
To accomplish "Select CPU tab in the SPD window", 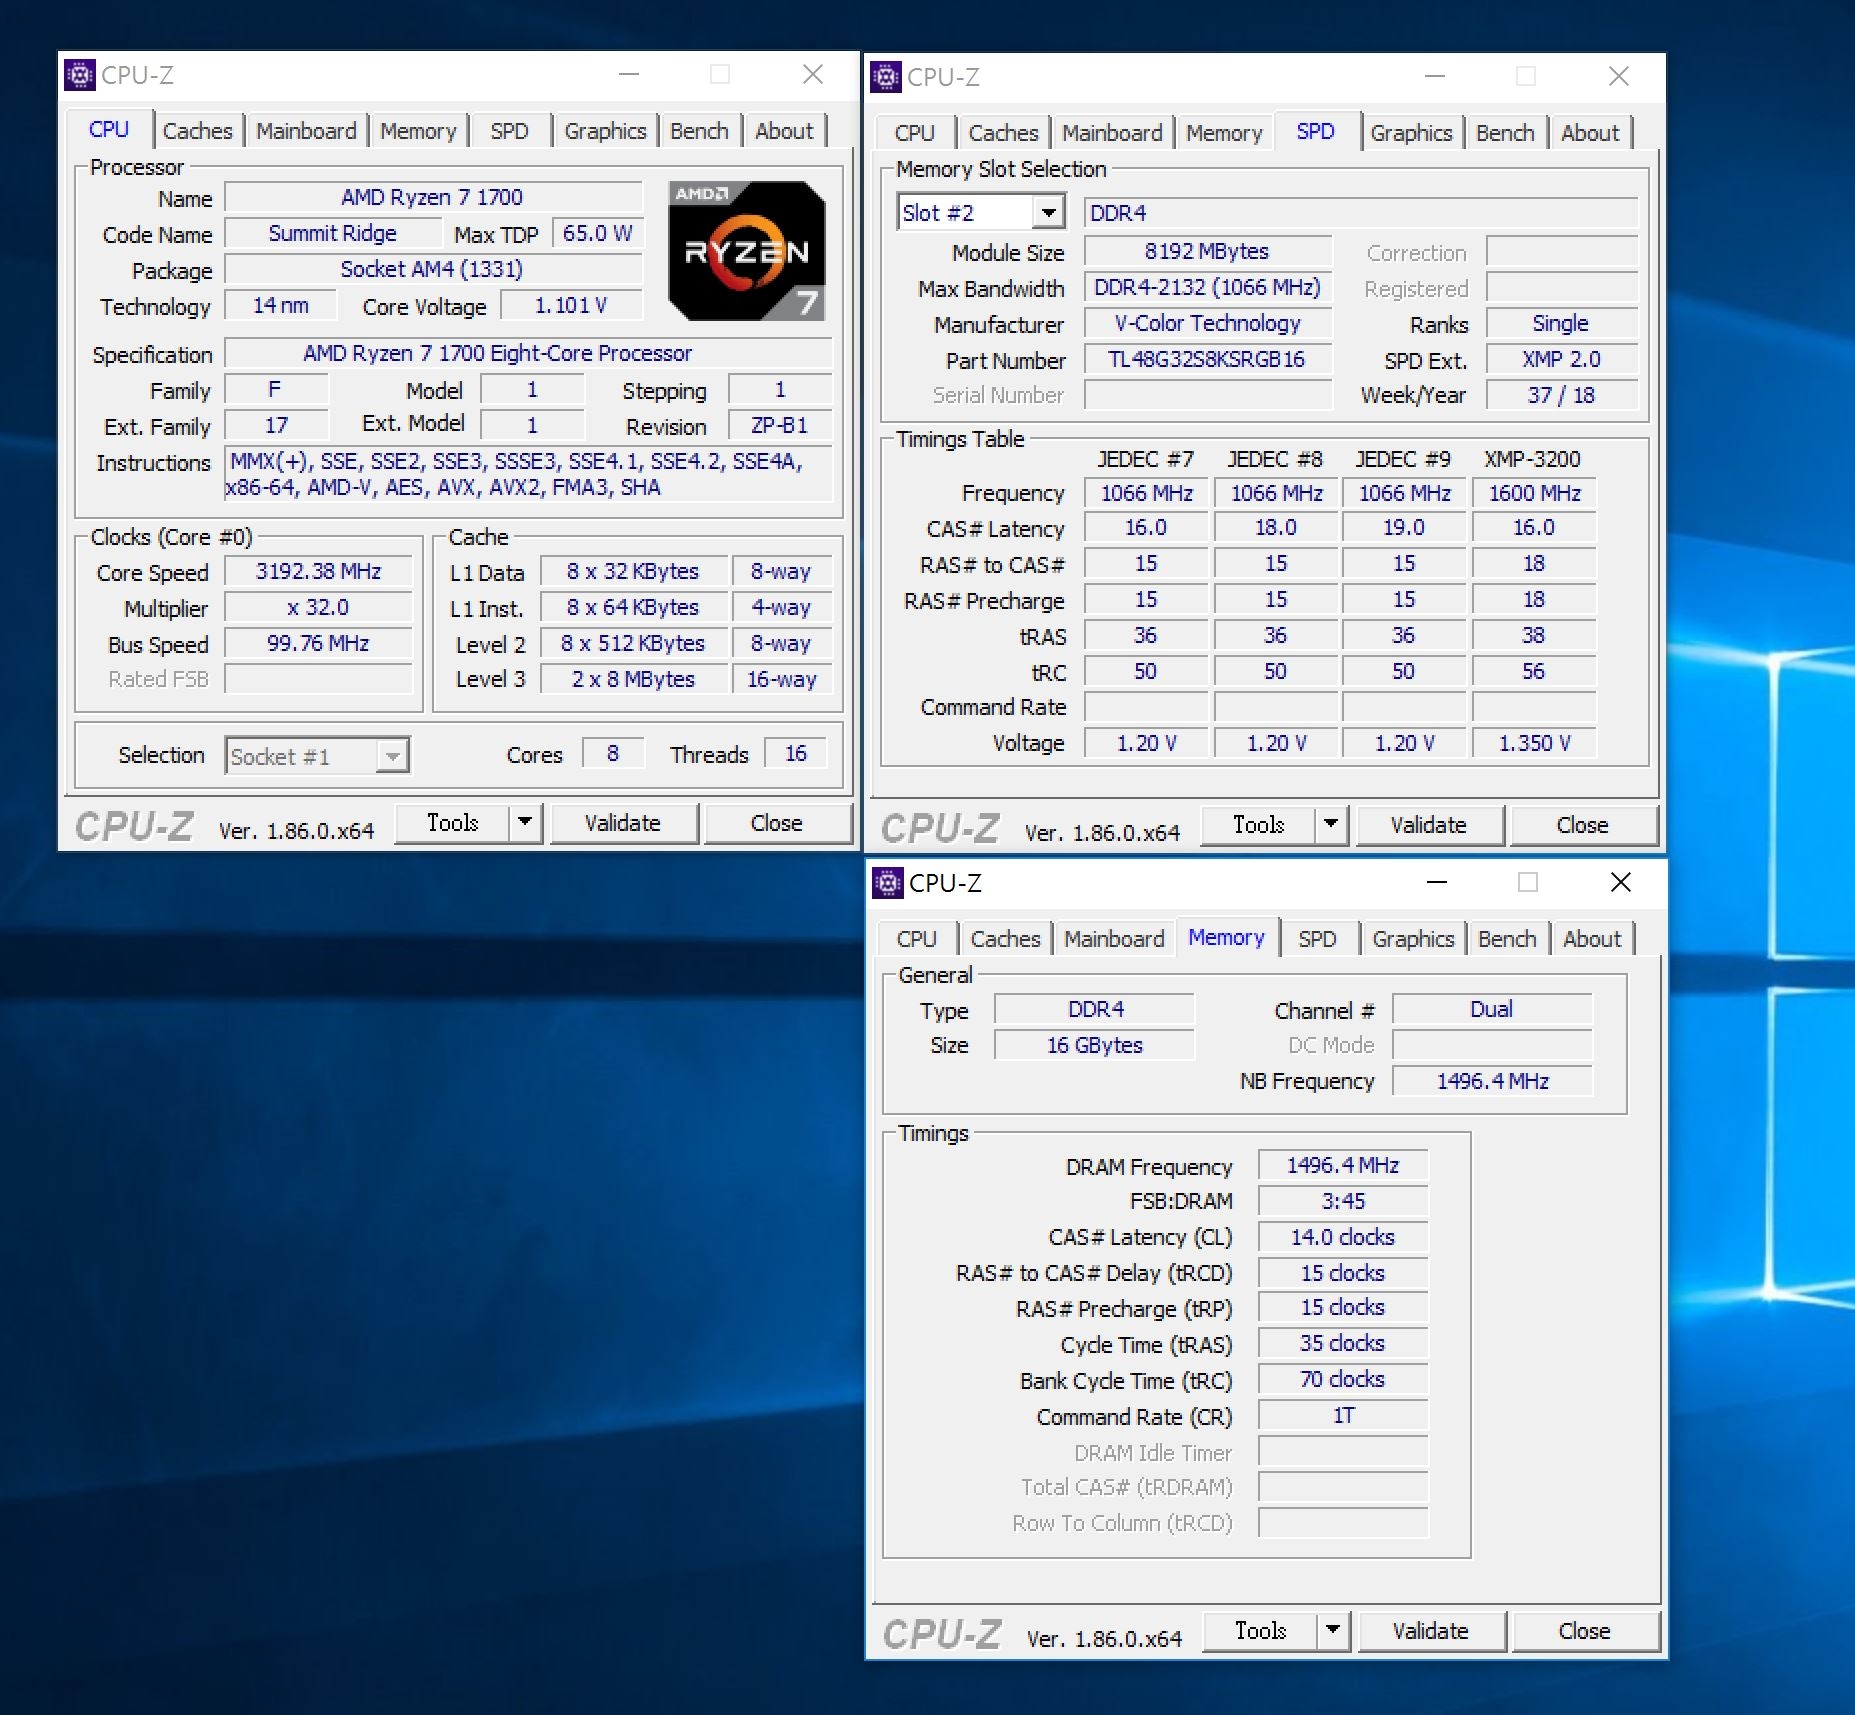I will [x=914, y=133].
